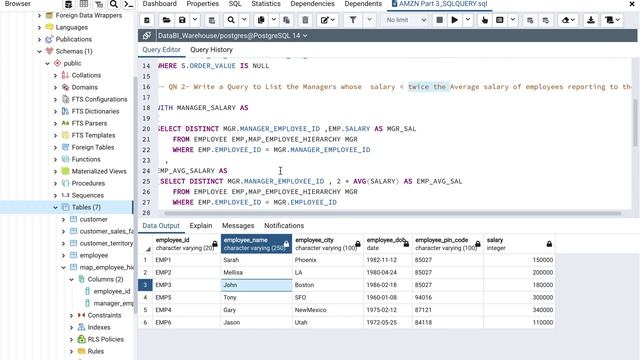The image size is (640, 360).
Task: Switch to the Query History tab
Action: click(x=211, y=50)
